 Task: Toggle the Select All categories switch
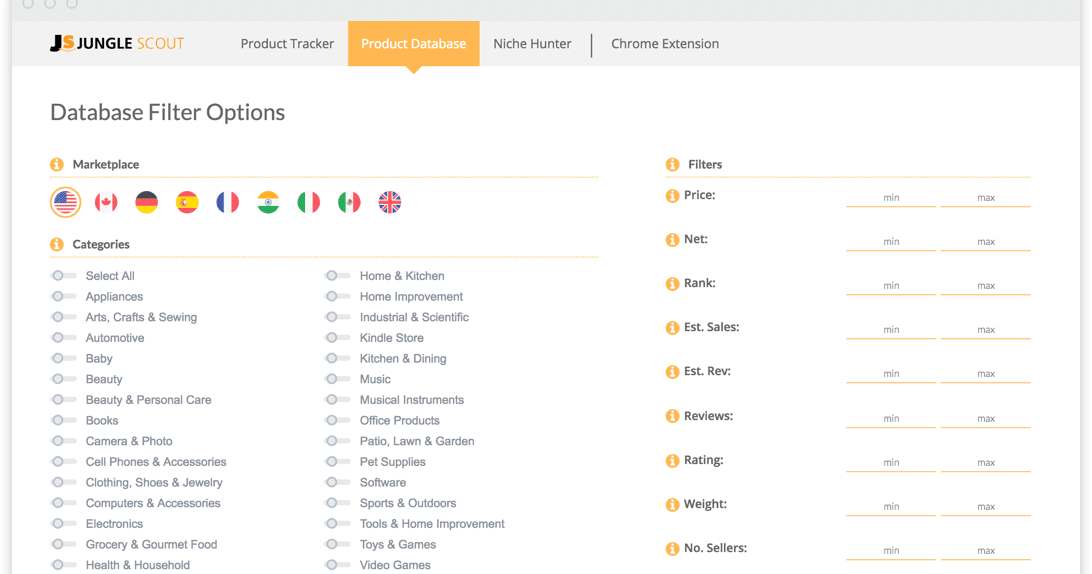(64, 276)
